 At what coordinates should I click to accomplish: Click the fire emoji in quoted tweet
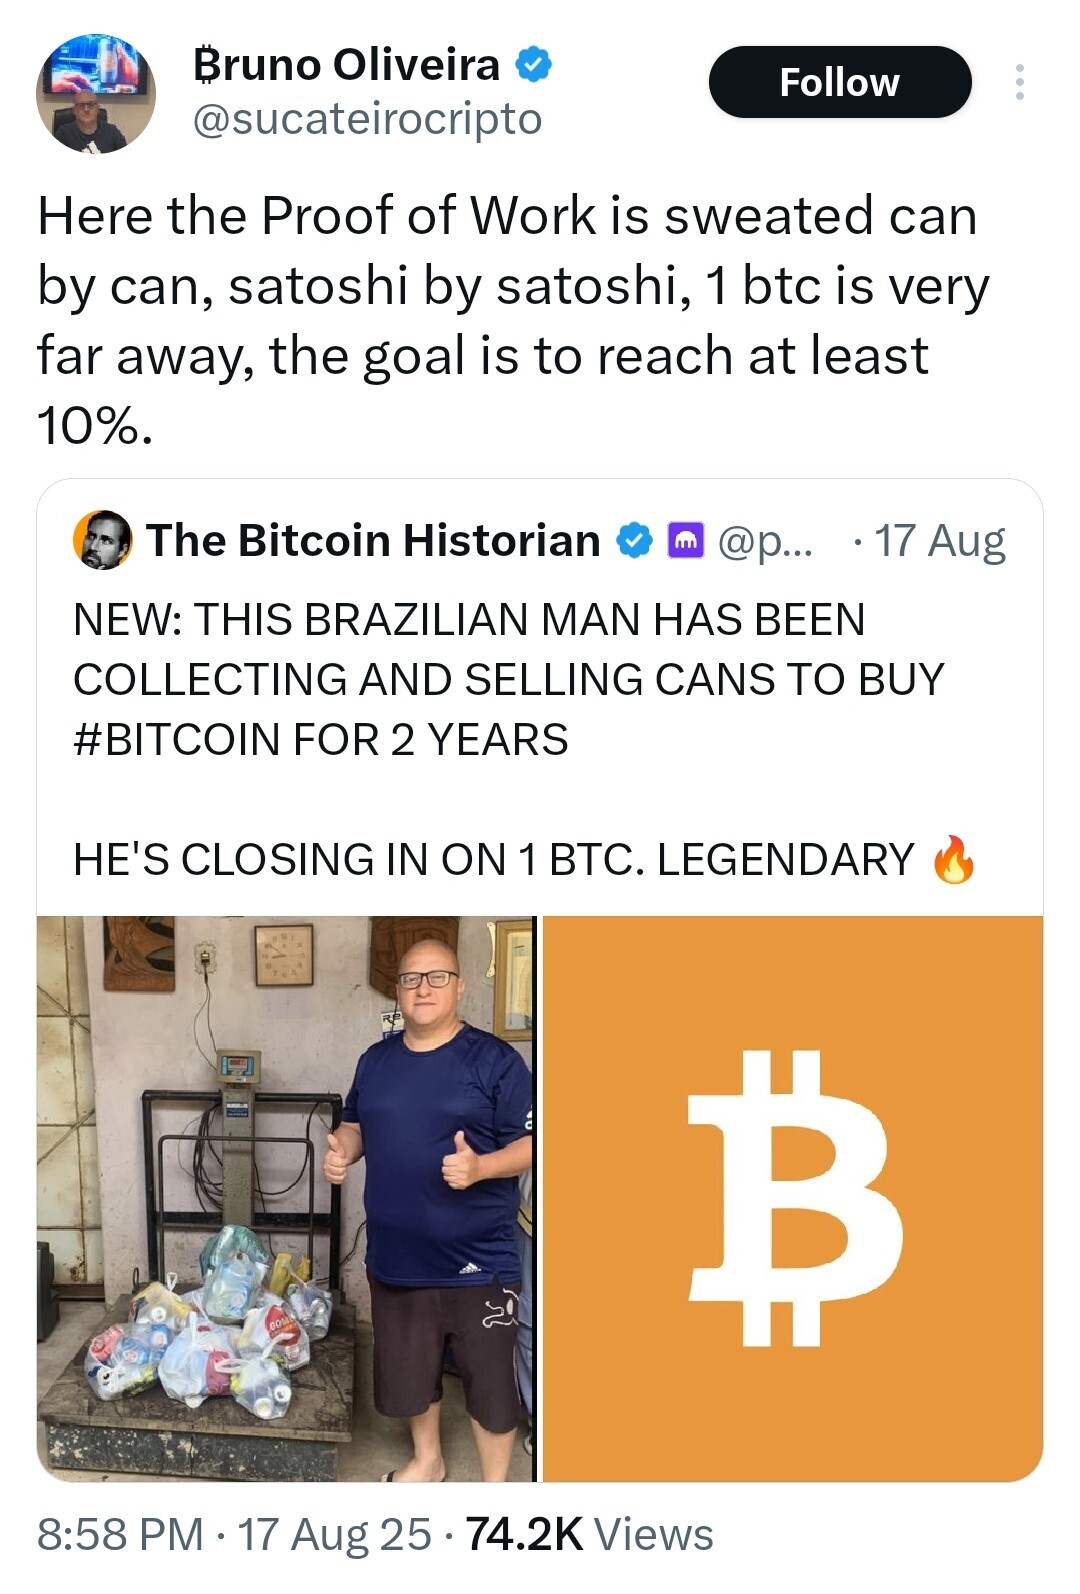pos(954,859)
